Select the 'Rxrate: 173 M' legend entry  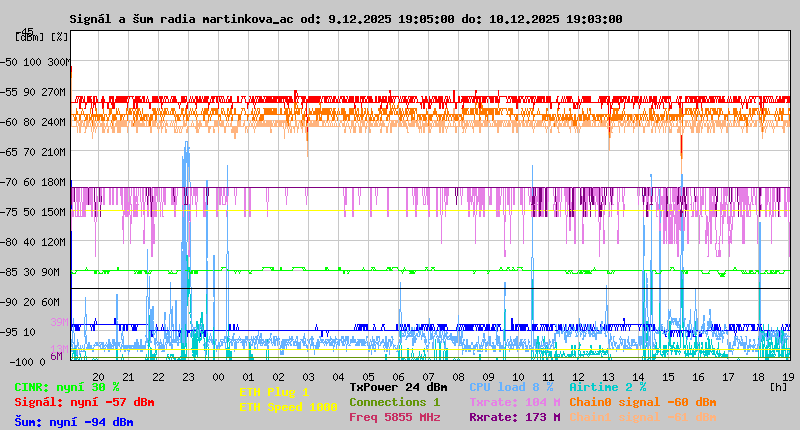(515, 417)
